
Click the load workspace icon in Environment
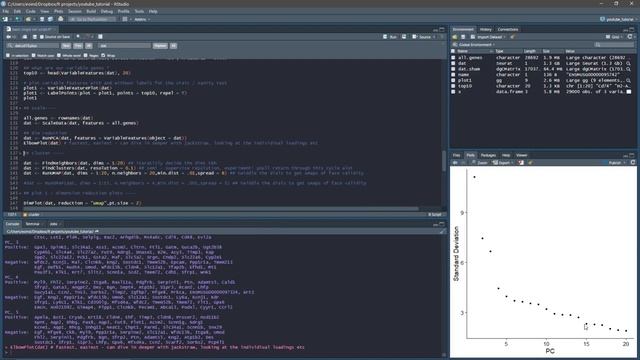click(x=455, y=37)
